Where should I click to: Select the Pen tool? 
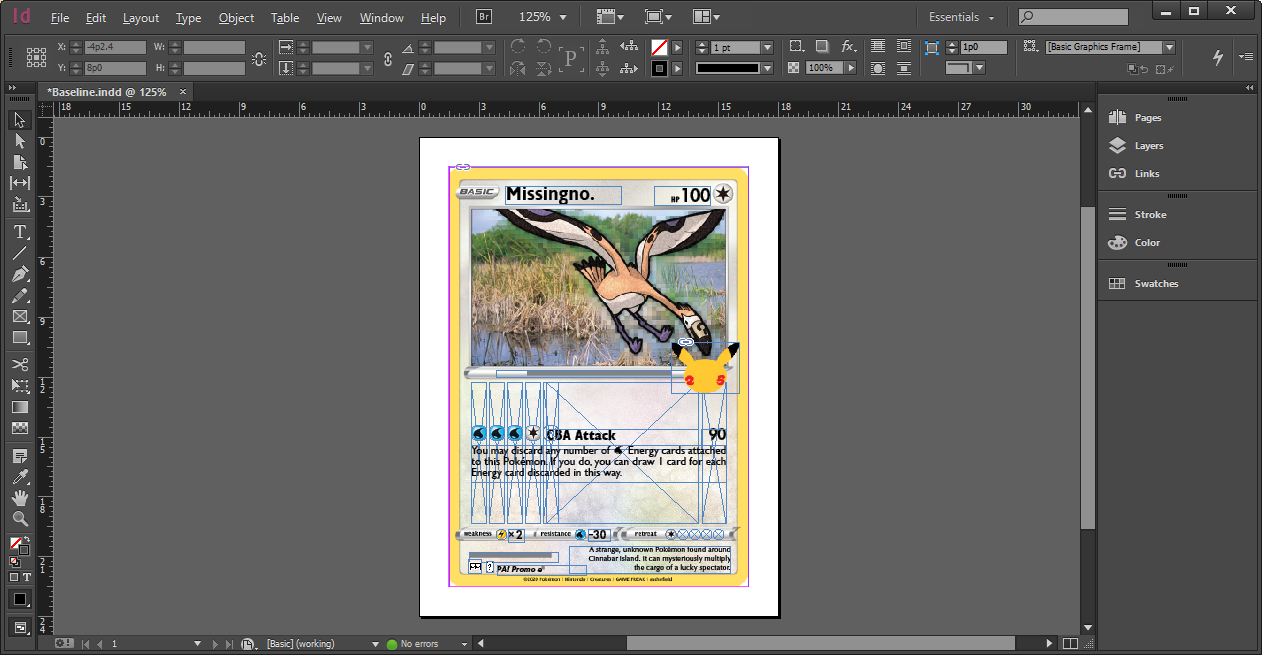[20, 274]
